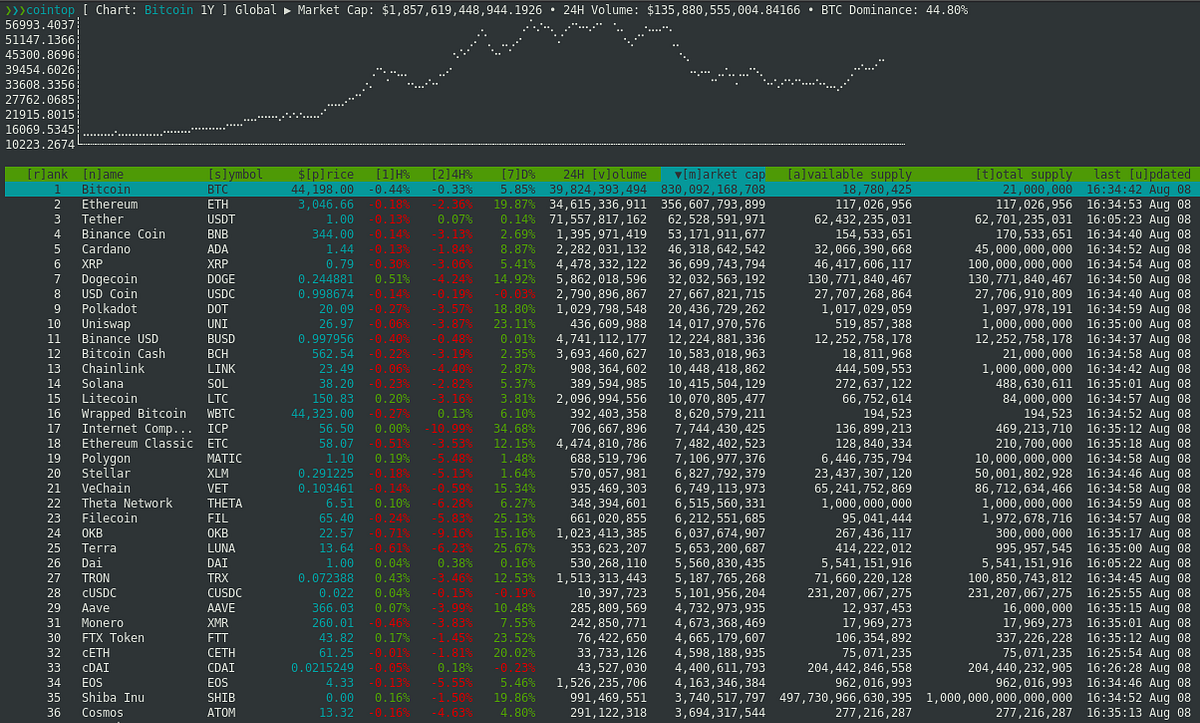Select the Wrapped Bitcoin row name

pyautogui.click(x=134, y=414)
